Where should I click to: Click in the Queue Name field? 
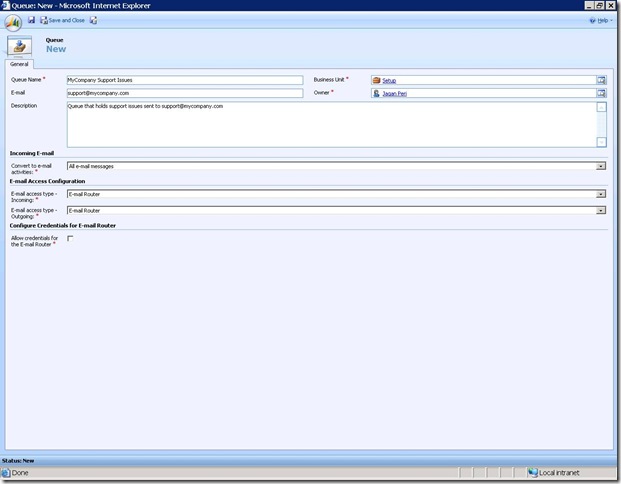click(x=184, y=79)
